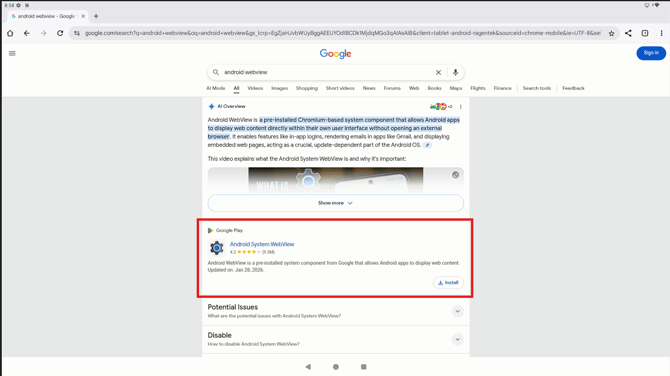Click the link chip after overview text
This screenshot has width=670, height=376.
tap(427, 145)
